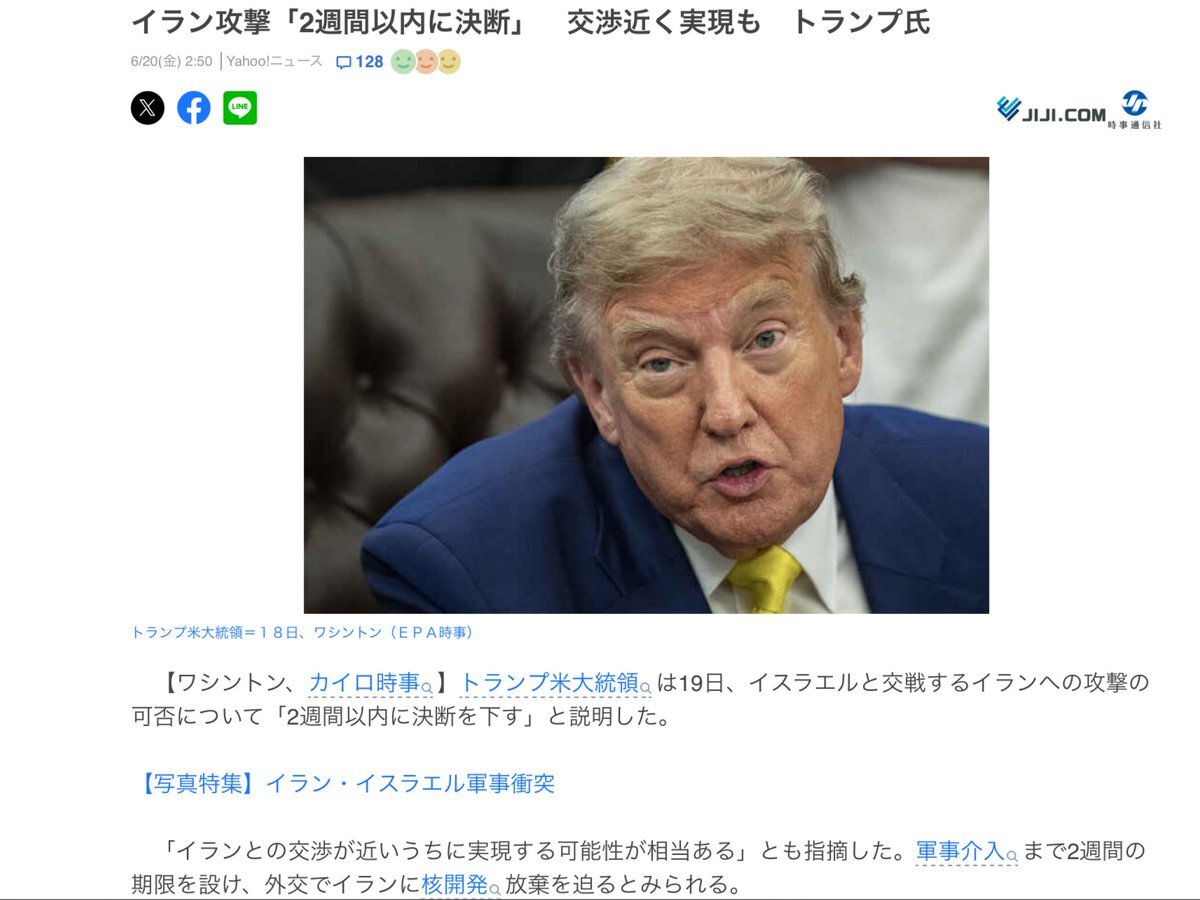The width and height of the screenshot is (1200, 900).
Task: Click the article headline
Action: pos(531,21)
